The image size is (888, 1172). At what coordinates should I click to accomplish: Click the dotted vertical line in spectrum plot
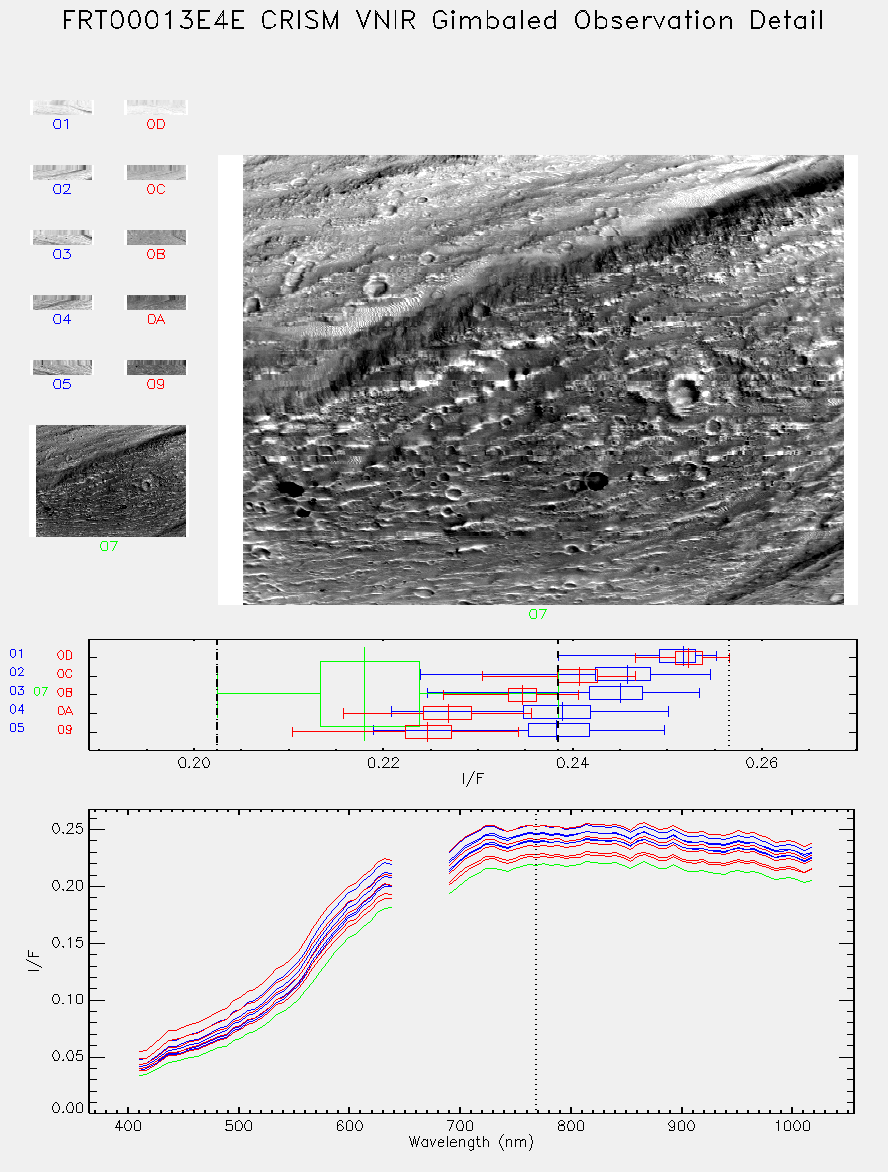tap(536, 960)
